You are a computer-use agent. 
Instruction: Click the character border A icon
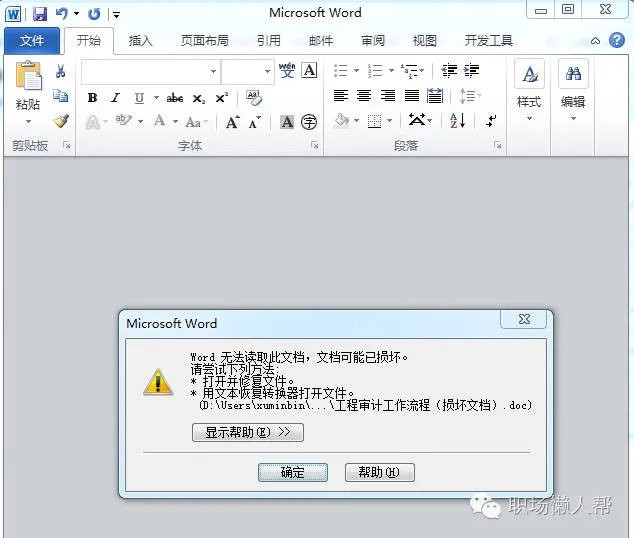(309, 70)
